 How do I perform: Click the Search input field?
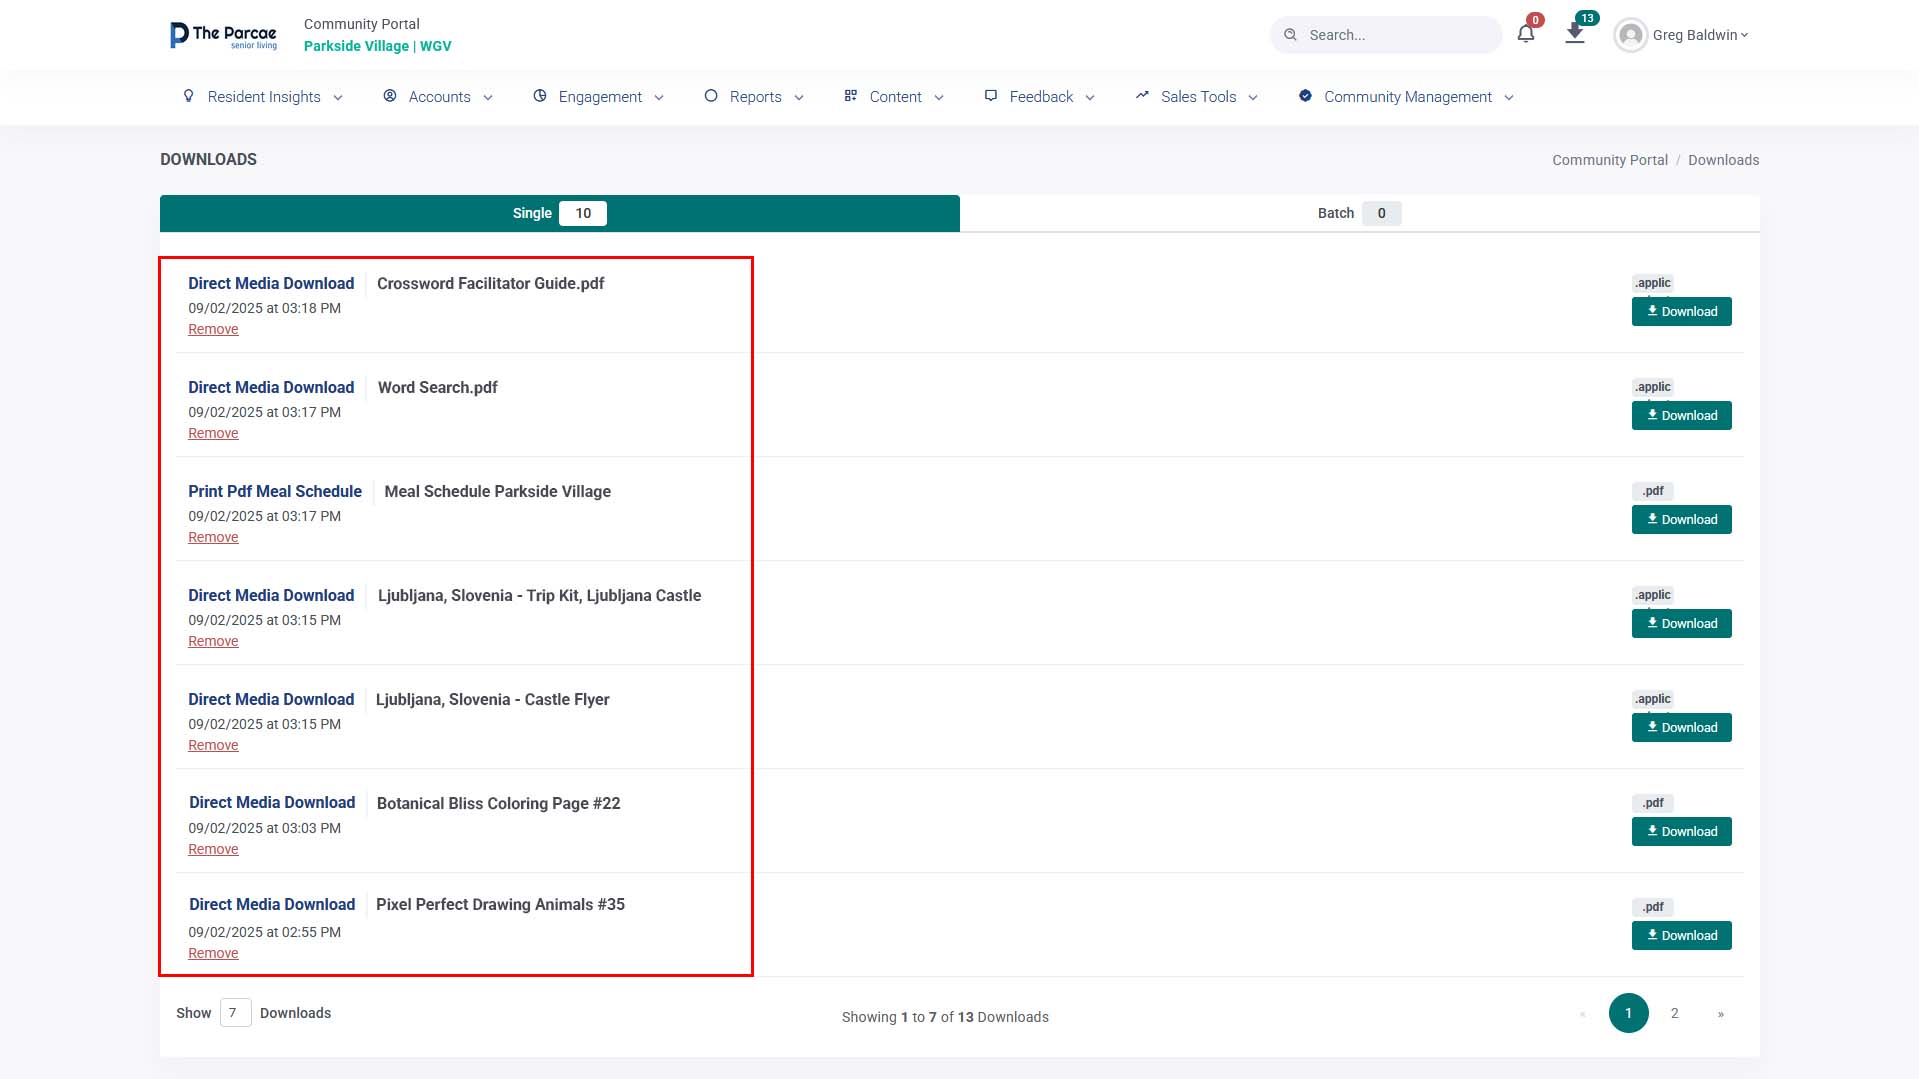(1386, 35)
